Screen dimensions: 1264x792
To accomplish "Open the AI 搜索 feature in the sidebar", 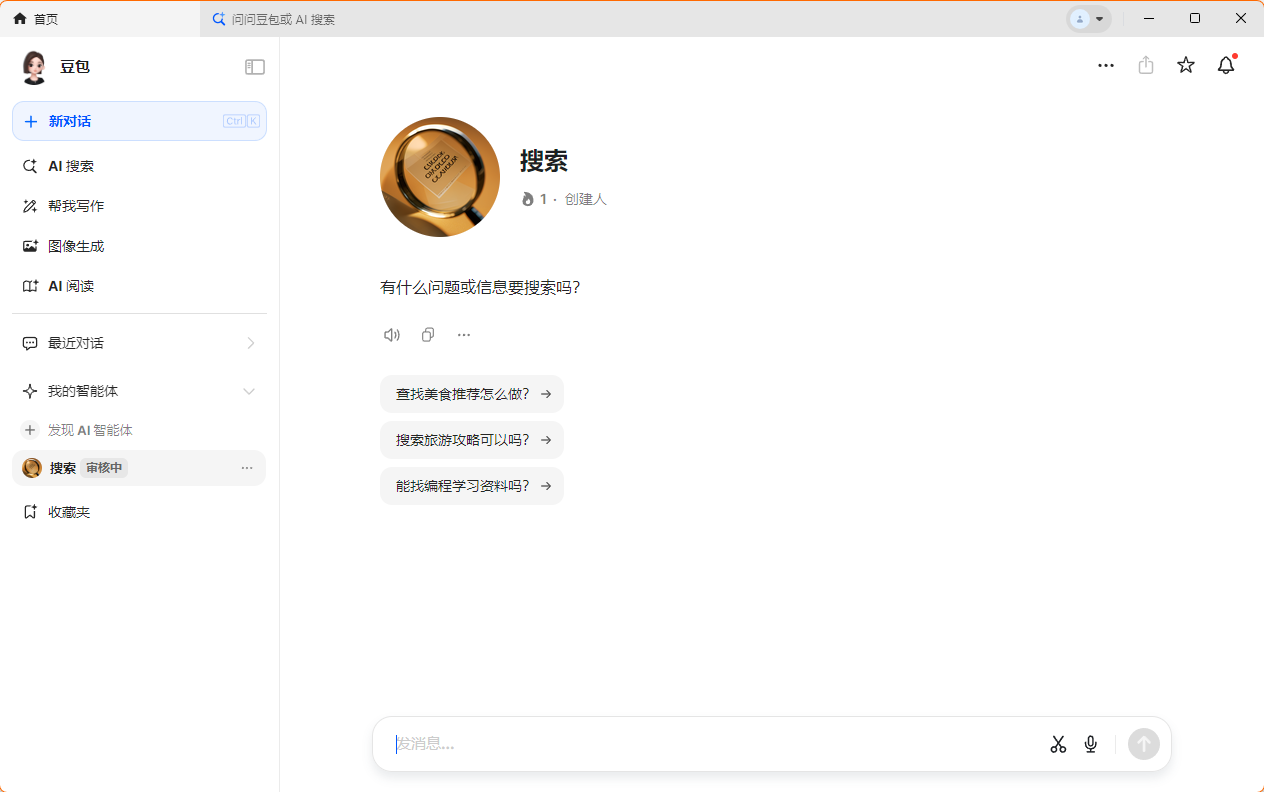I will [x=72, y=165].
